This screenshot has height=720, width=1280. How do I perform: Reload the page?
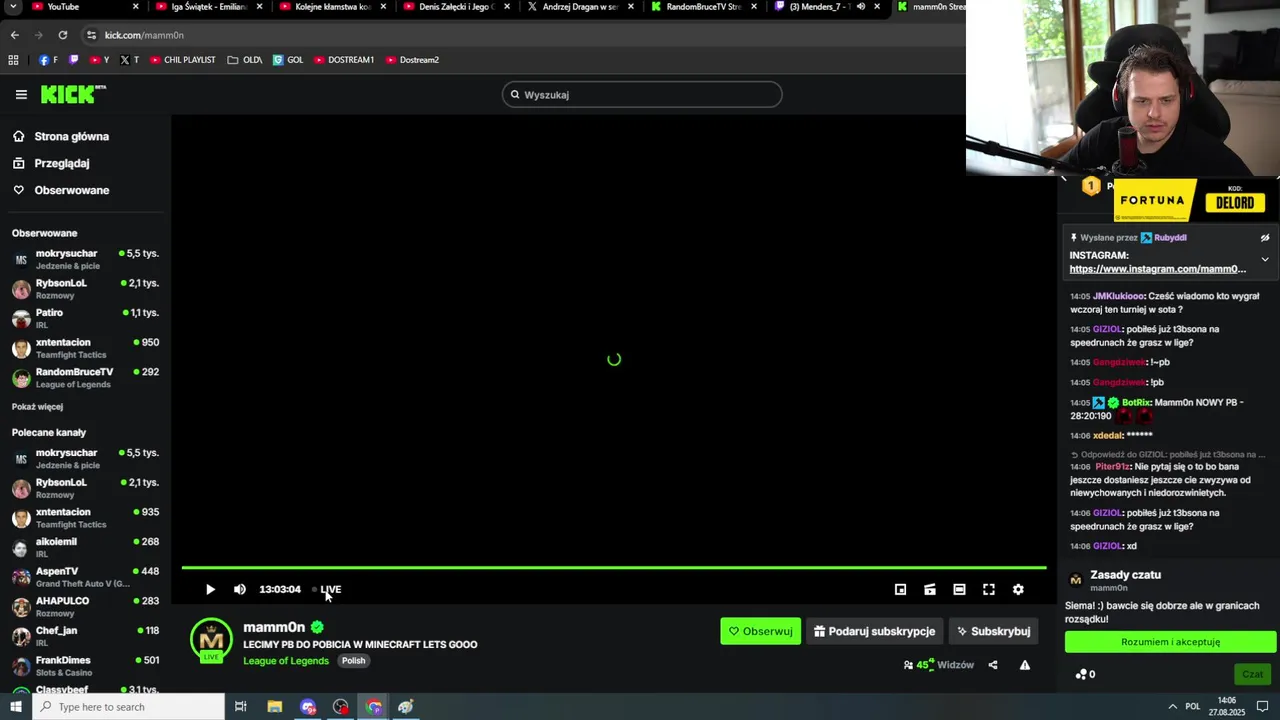click(62, 35)
